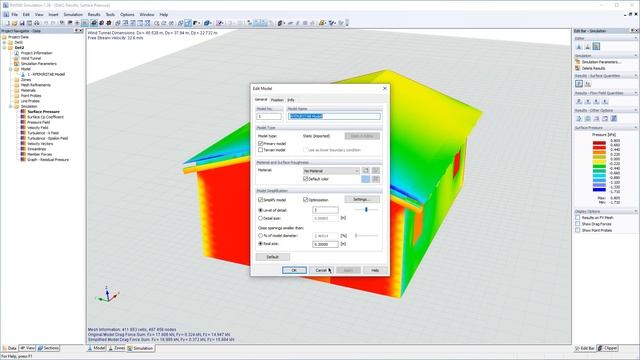Uncheck the Simplify model checkbox

[x=260, y=200]
